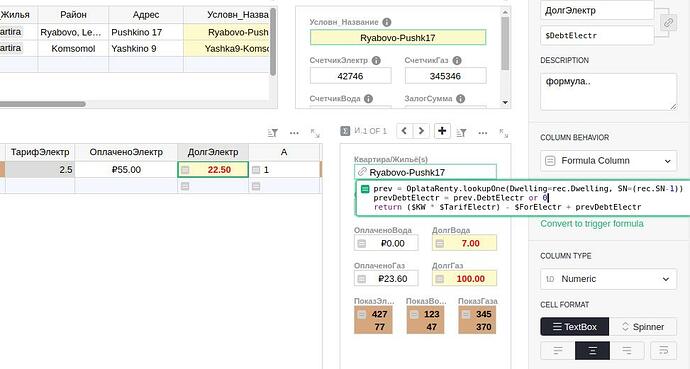This screenshot has height=369, width=690.
Task: Expand the table widget to fullscreen
Action: coord(315,133)
